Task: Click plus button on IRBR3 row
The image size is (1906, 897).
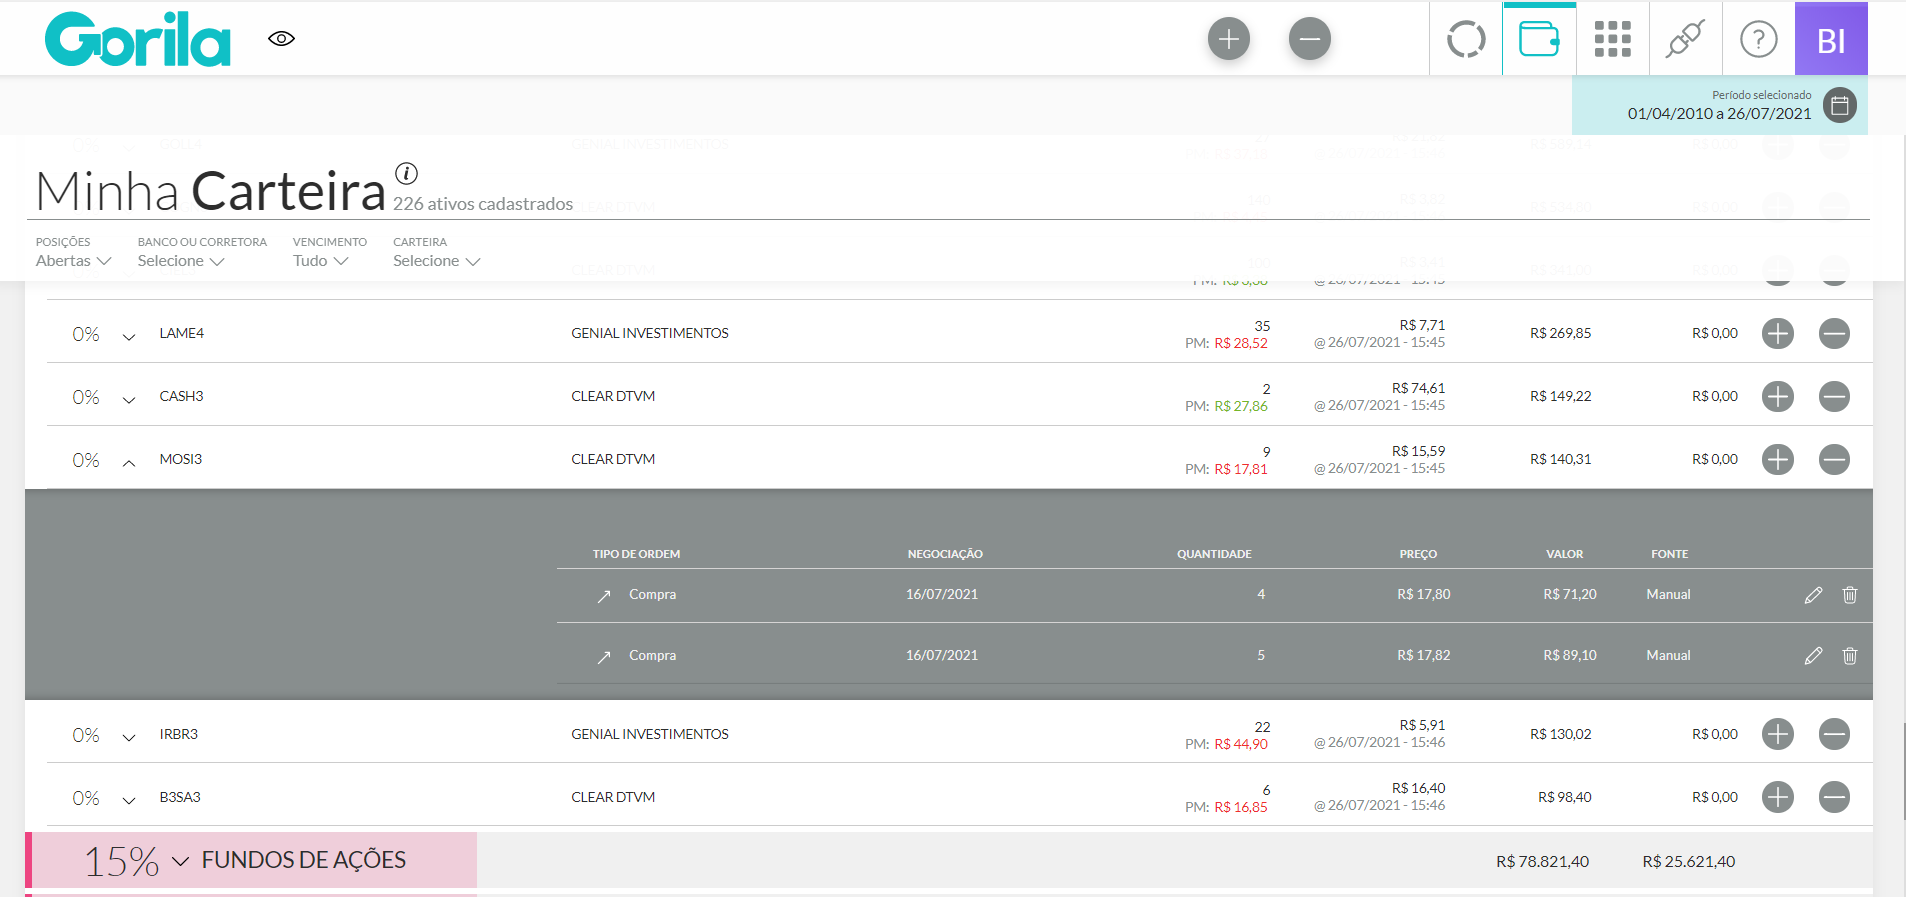Action: click(1777, 735)
